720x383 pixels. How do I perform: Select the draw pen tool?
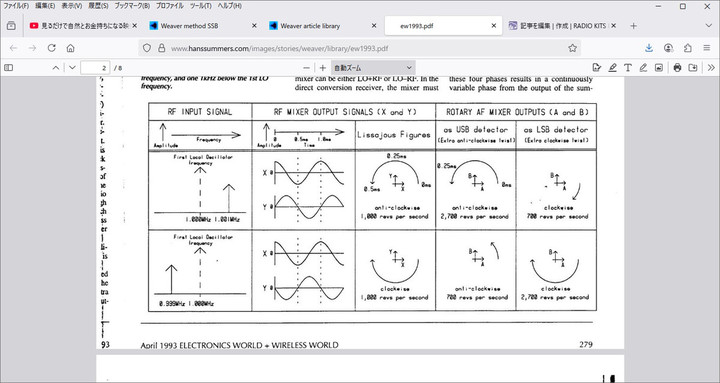tap(643, 68)
